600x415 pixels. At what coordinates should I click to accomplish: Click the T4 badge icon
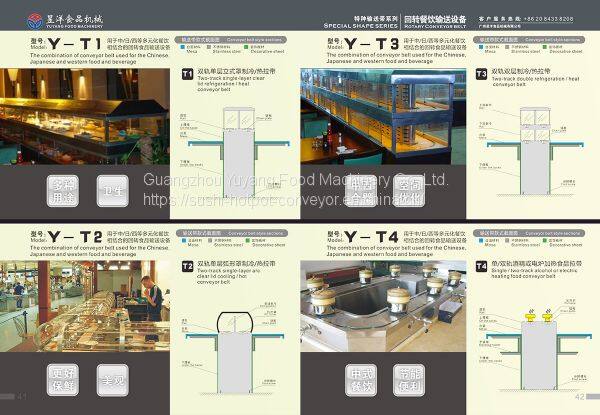481,267
